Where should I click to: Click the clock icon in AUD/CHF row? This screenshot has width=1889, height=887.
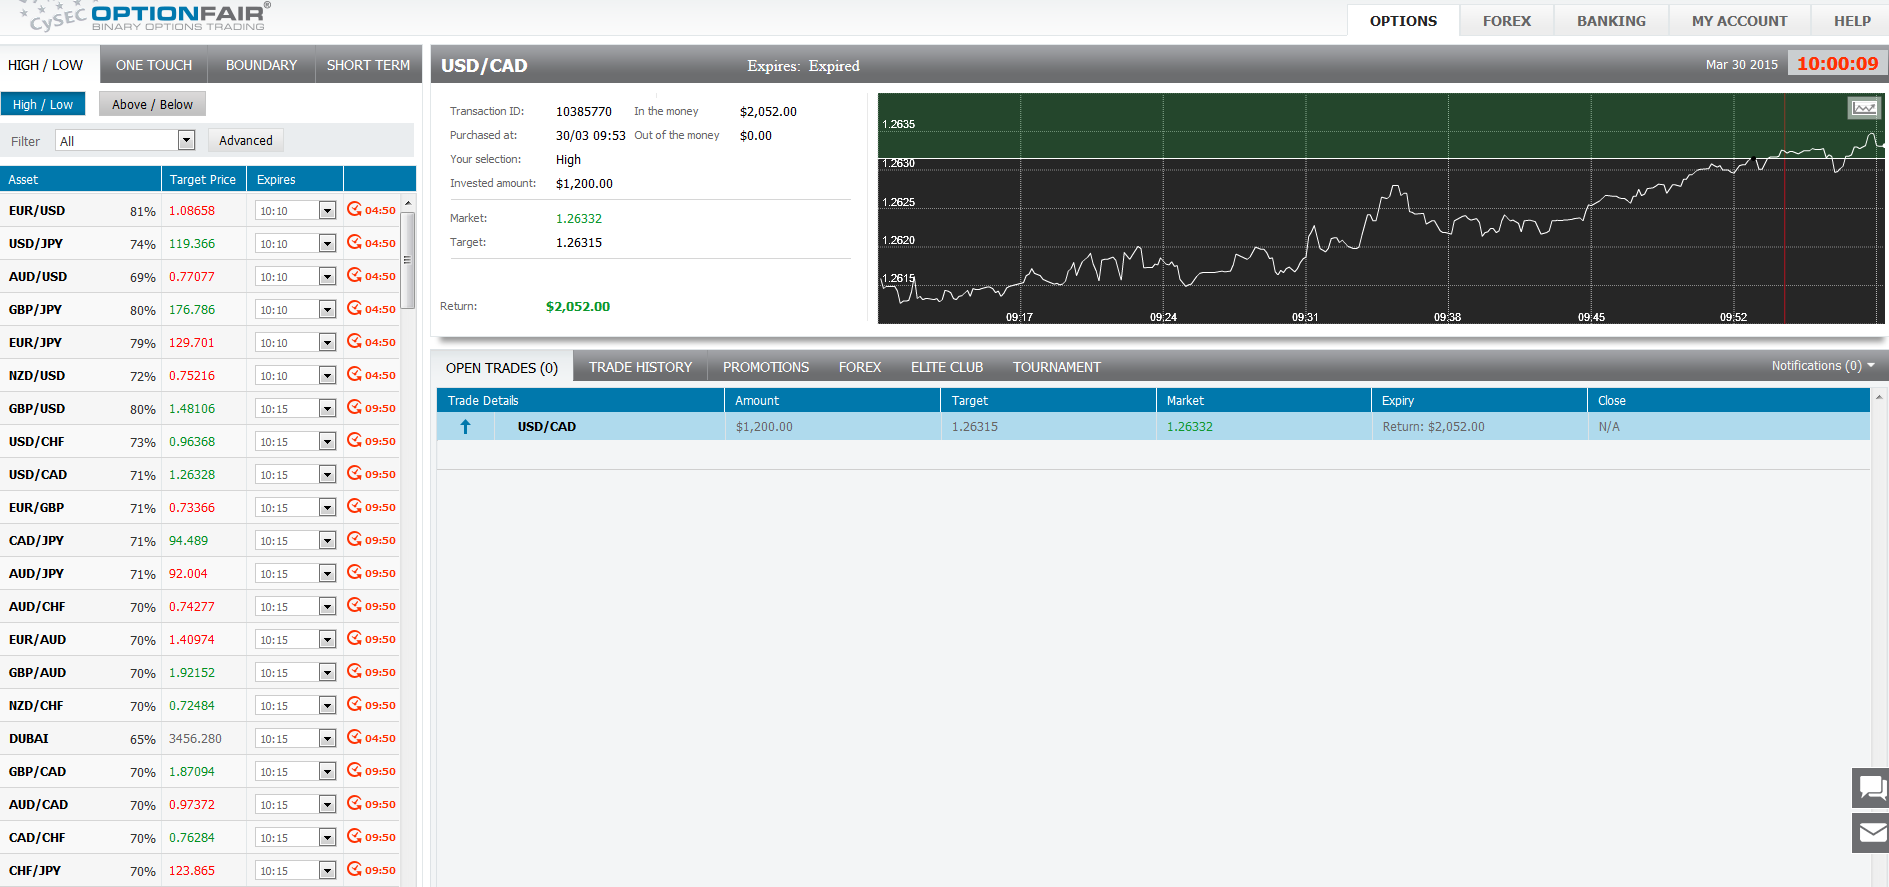pos(354,605)
